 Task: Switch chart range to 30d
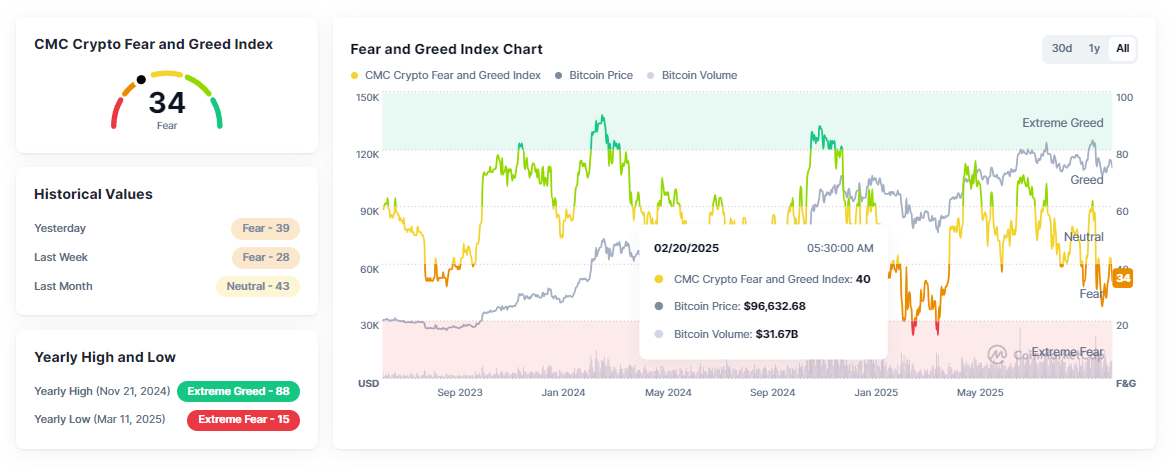point(1062,48)
